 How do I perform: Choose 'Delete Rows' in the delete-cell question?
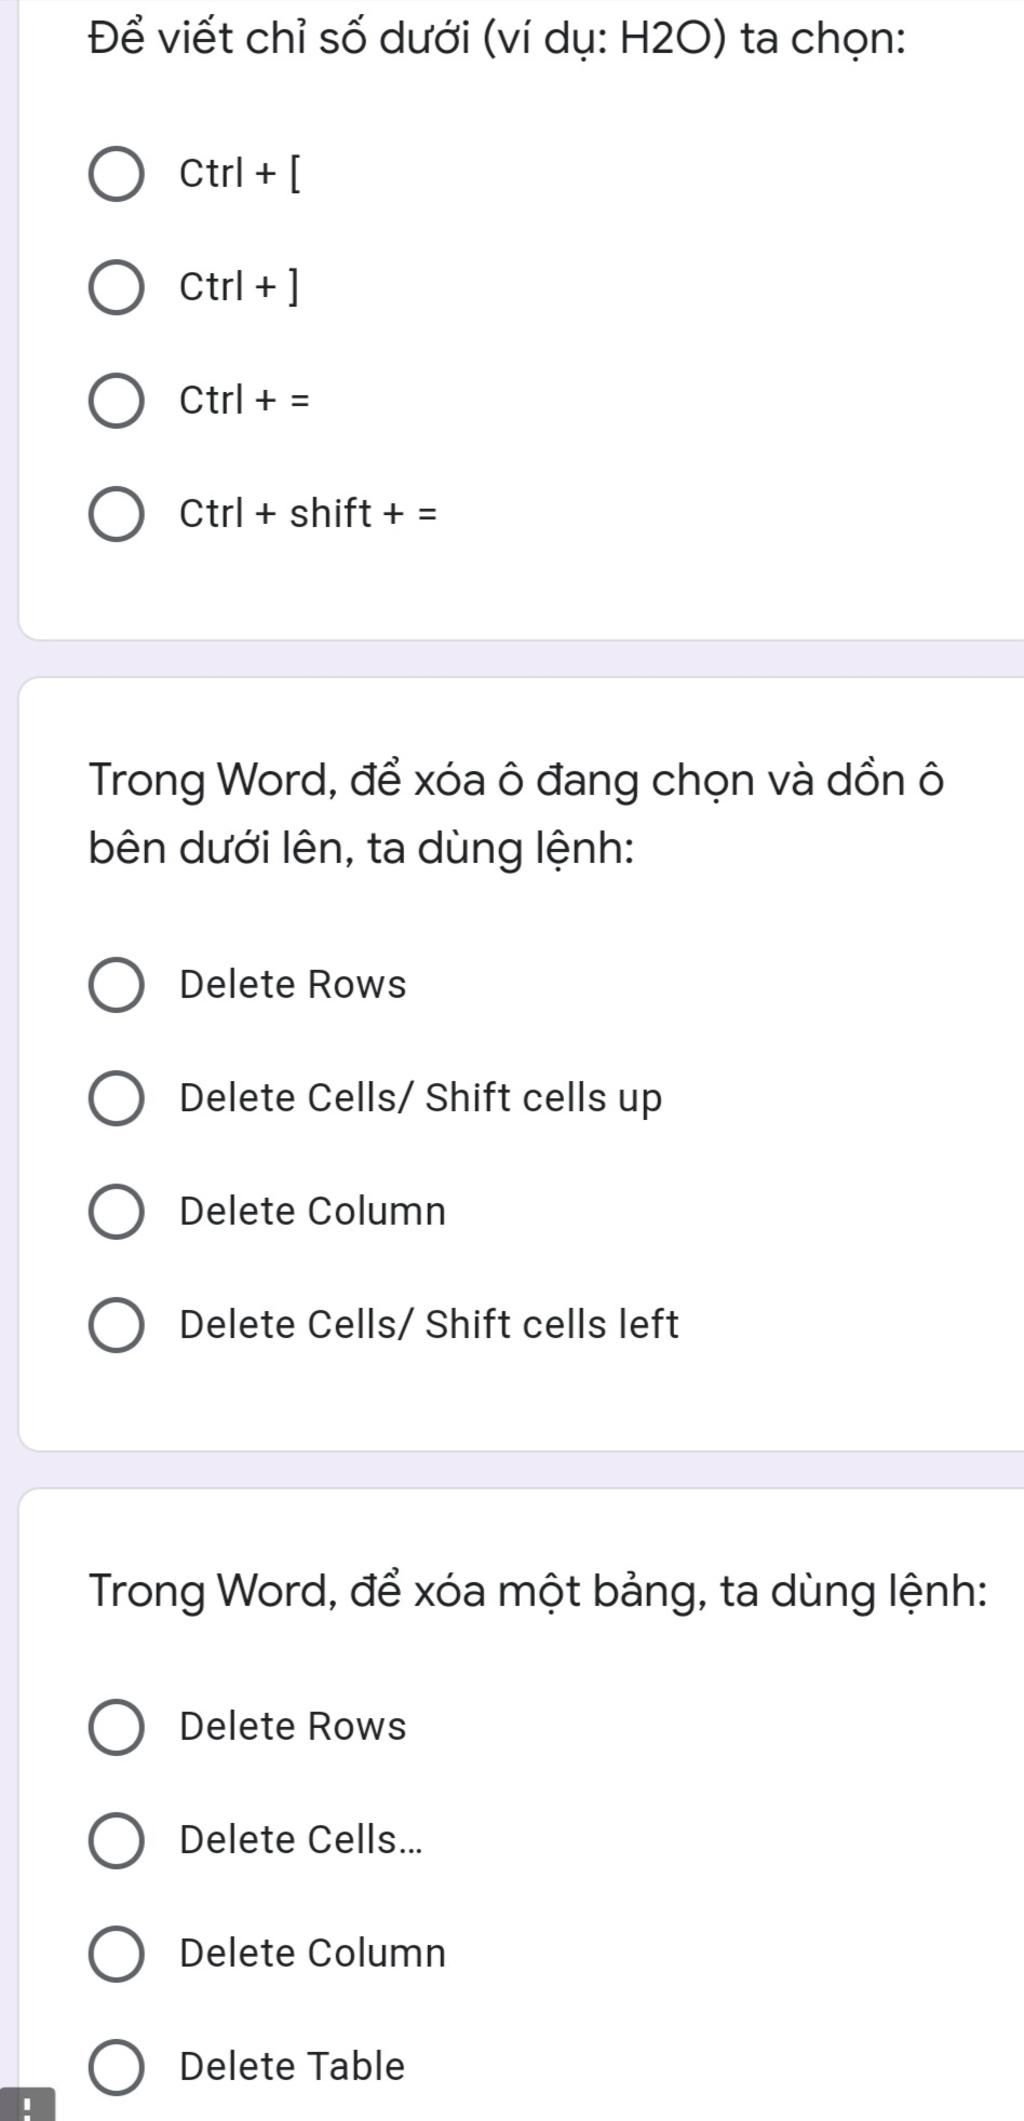click(117, 985)
